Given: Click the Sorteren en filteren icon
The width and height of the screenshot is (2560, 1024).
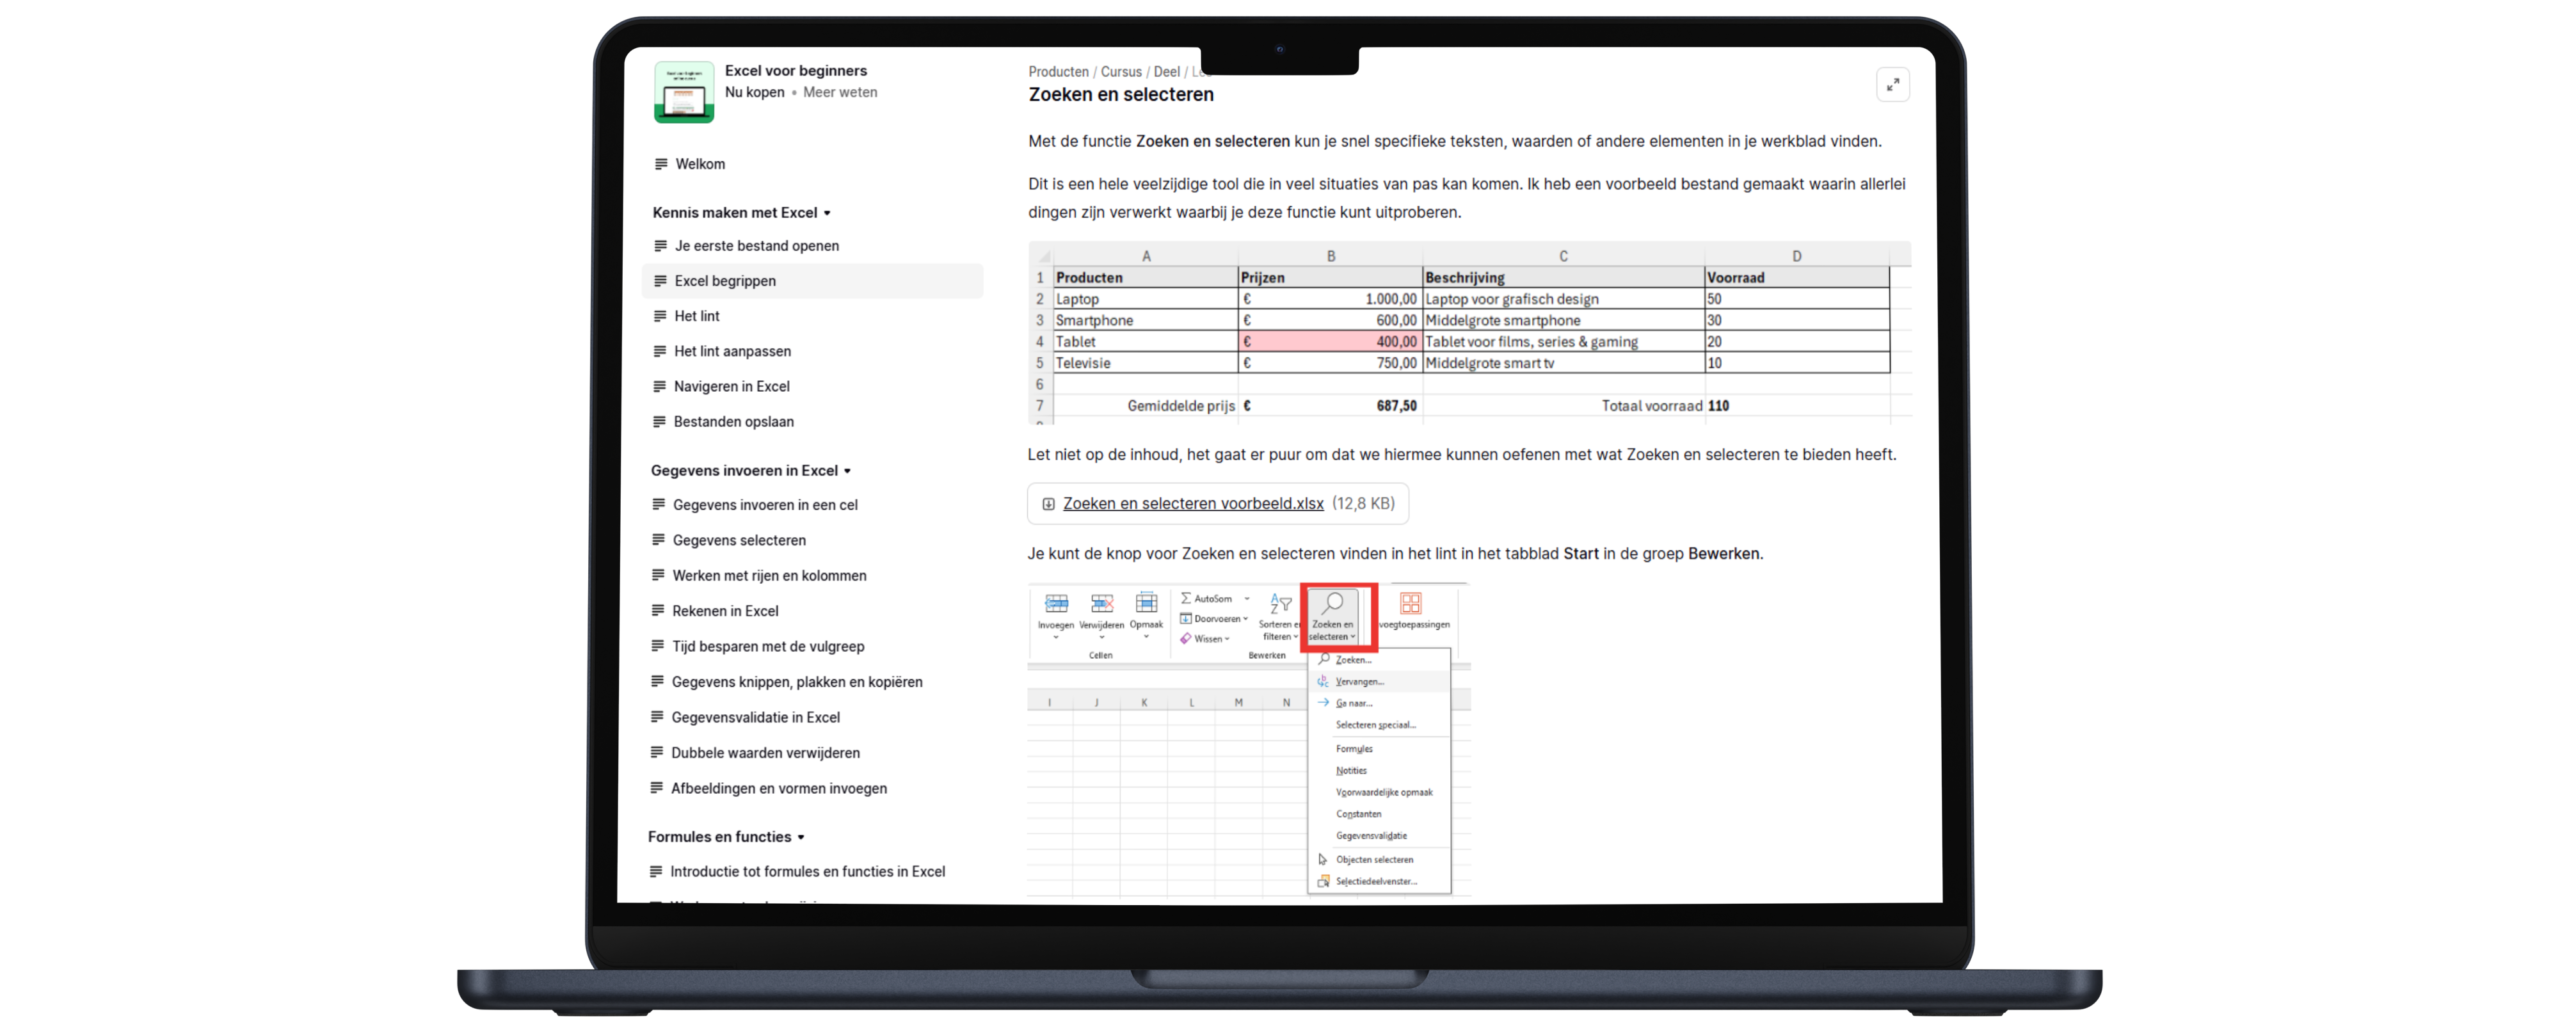Looking at the screenshot, I should [1280, 603].
